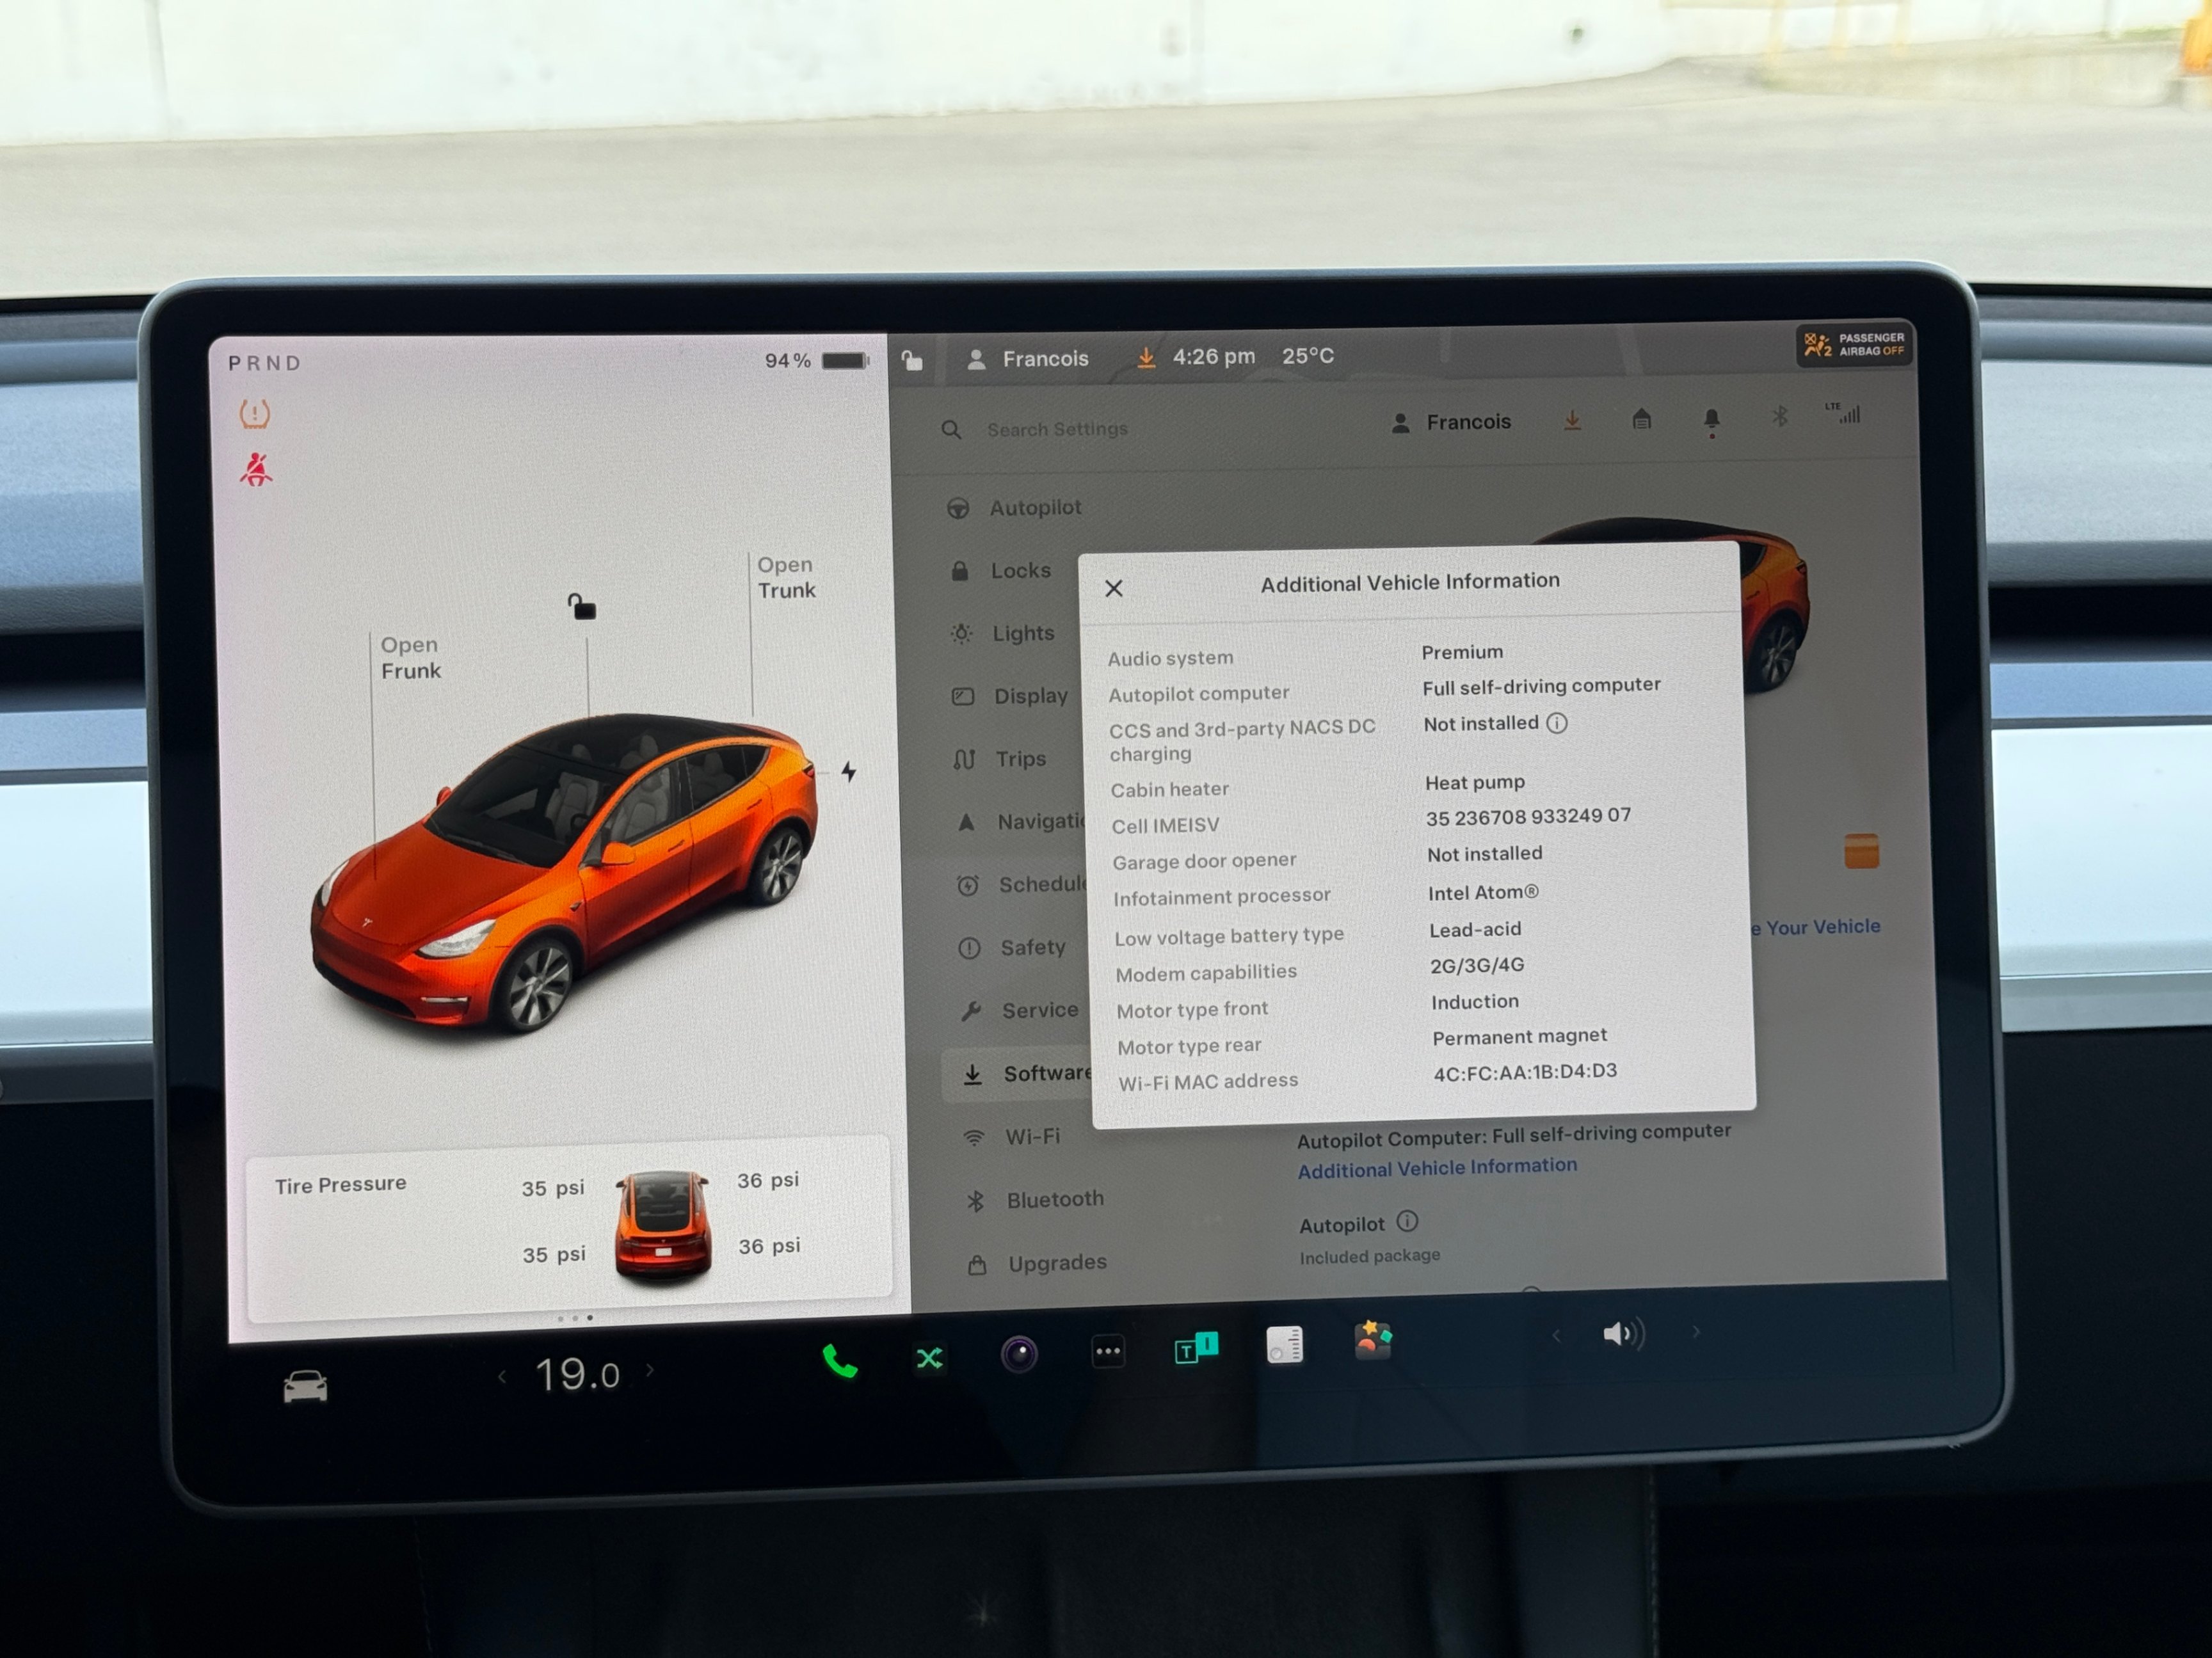
Task: Open the Autopilot settings menu
Action: click(x=1034, y=508)
